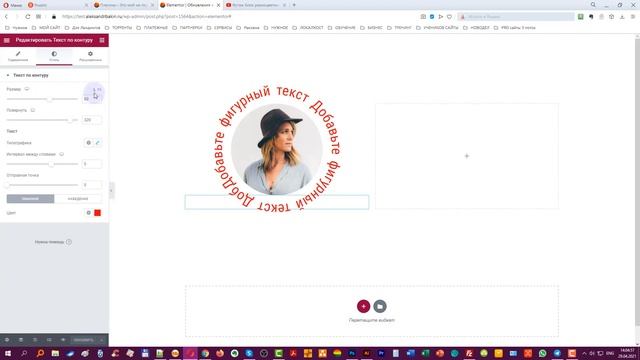
Task: Click the Интервал между словами slider handle
Action: pyautogui.click(x=51, y=164)
